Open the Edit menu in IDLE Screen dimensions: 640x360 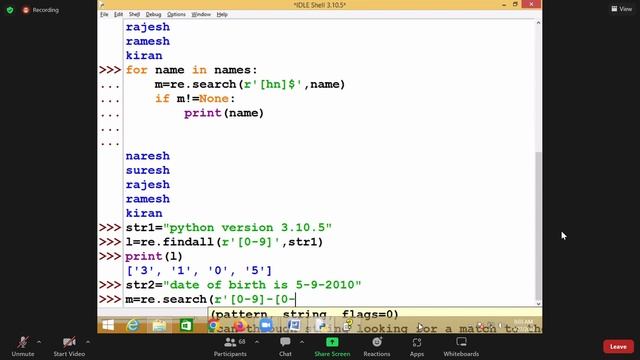pos(118,14)
